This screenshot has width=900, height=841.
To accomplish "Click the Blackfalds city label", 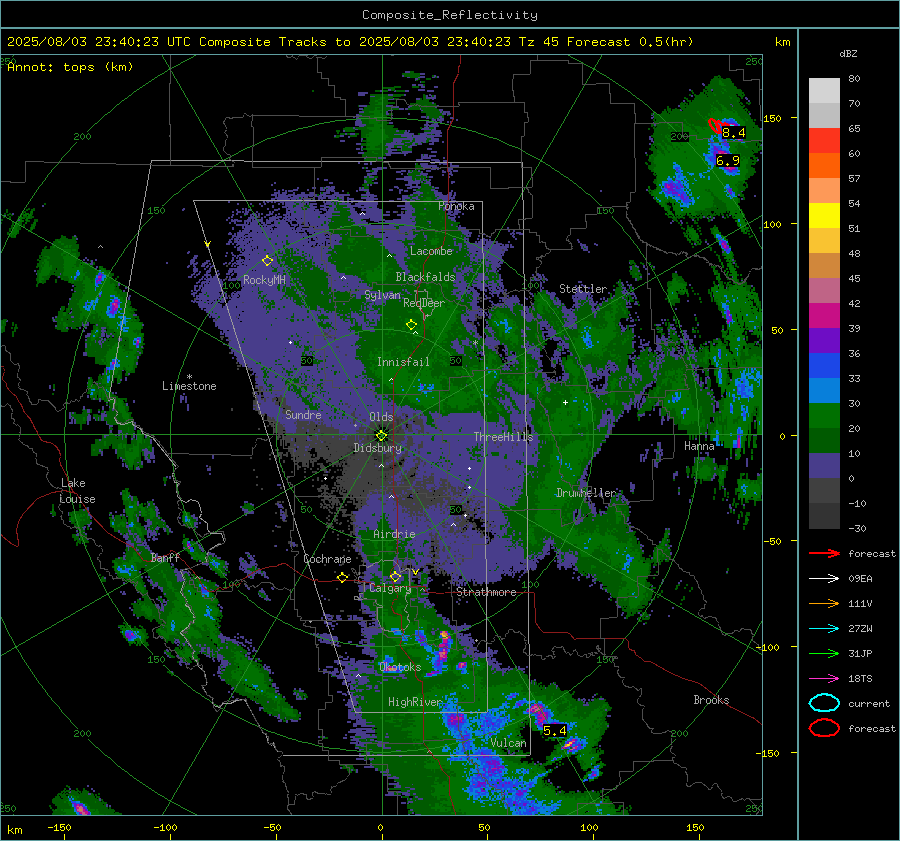I will pos(425,277).
